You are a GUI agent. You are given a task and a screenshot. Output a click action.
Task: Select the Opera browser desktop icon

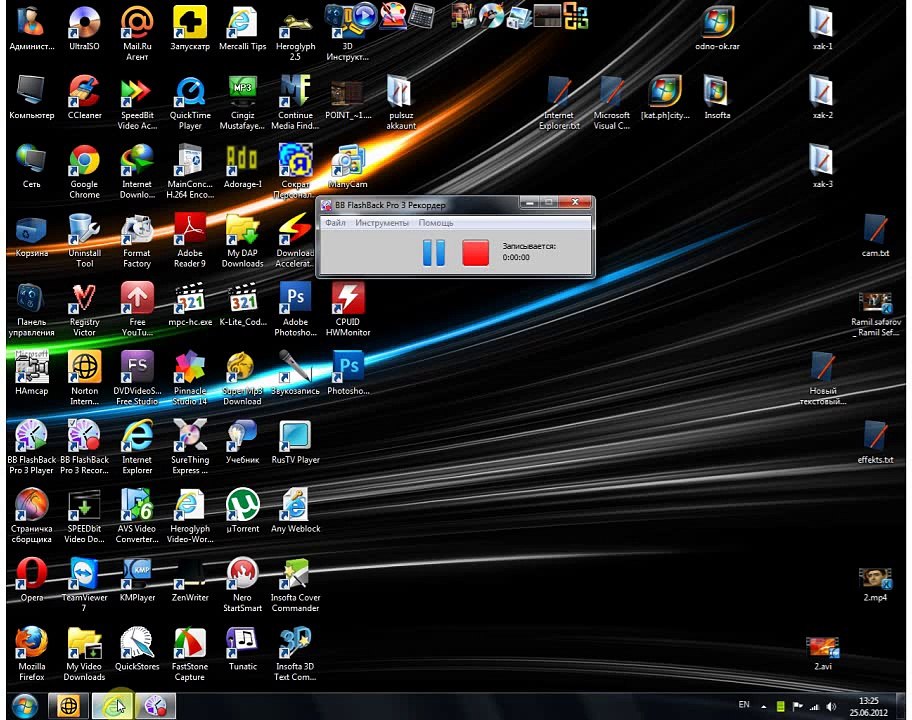(31, 580)
